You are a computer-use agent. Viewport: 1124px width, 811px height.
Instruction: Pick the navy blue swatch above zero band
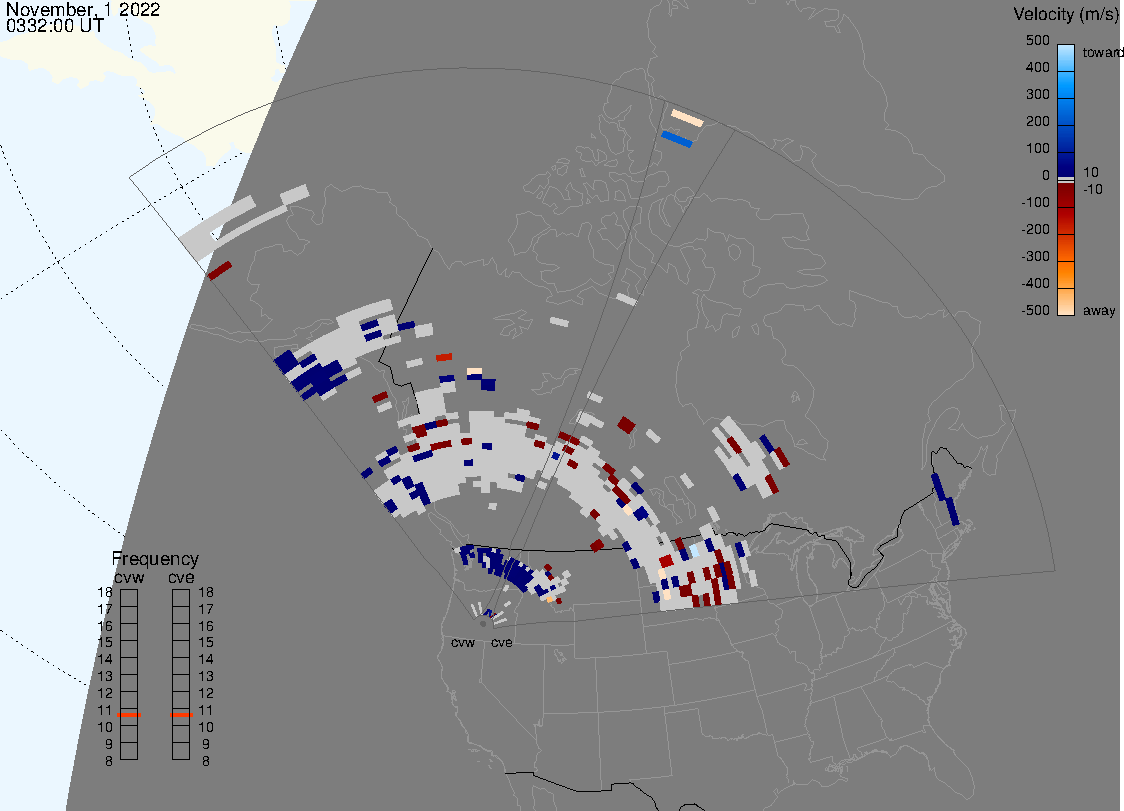coord(1066,165)
